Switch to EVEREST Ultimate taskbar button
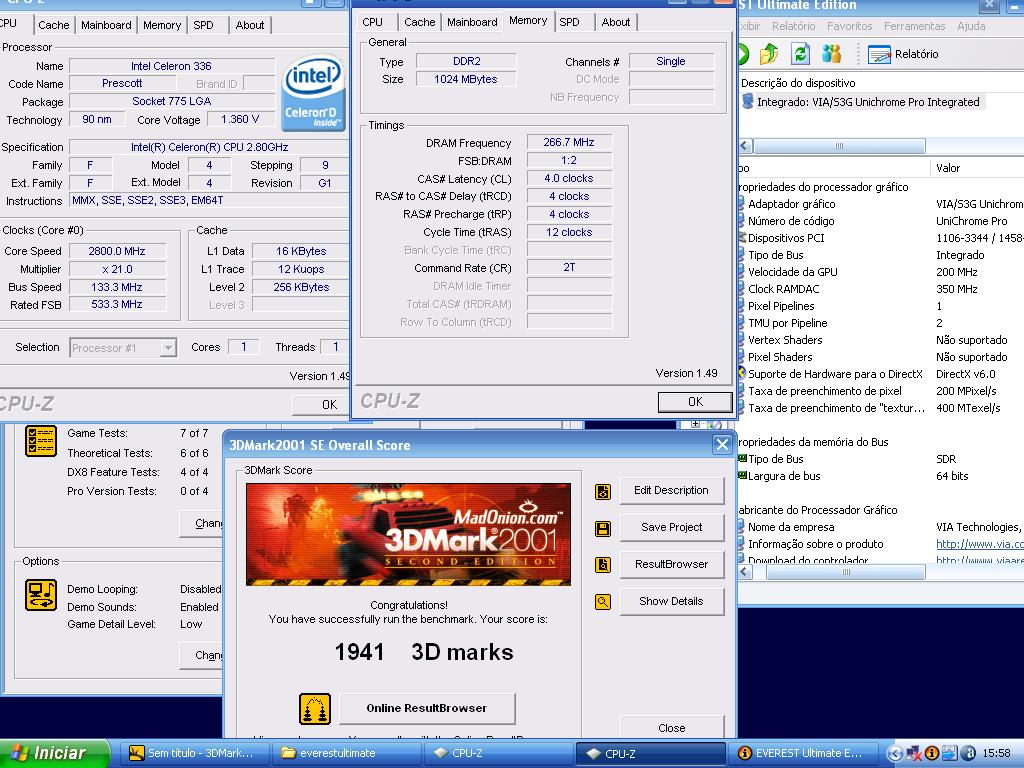This screenshot has width=1024, height=768. coord(802,753)
